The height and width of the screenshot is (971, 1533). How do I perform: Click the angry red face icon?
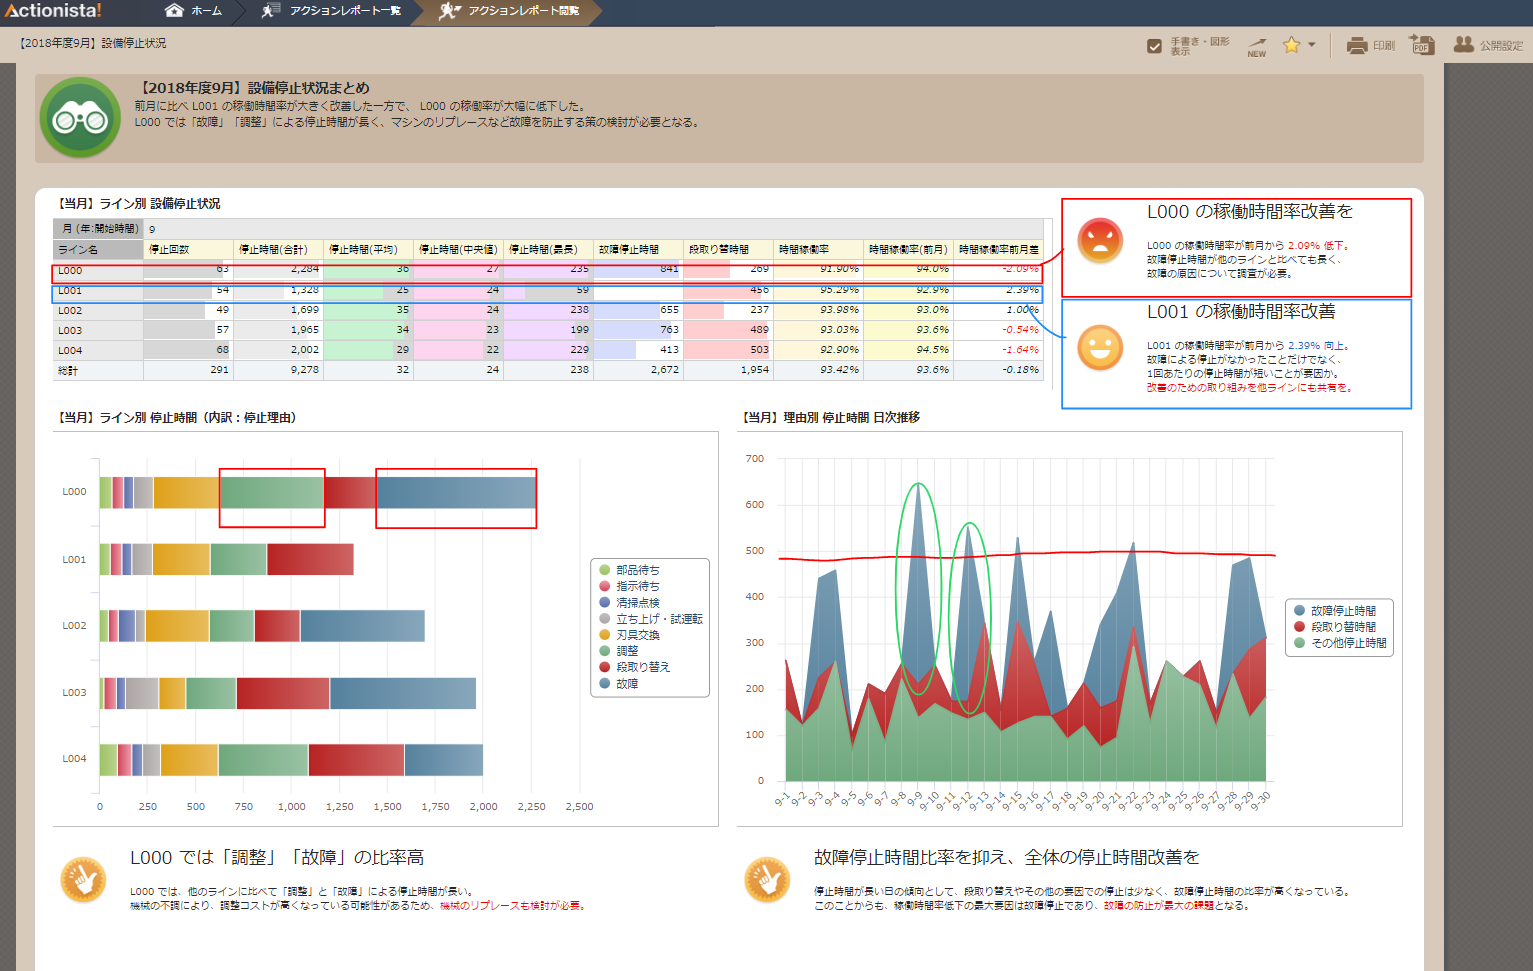[x=1100, y=241]
